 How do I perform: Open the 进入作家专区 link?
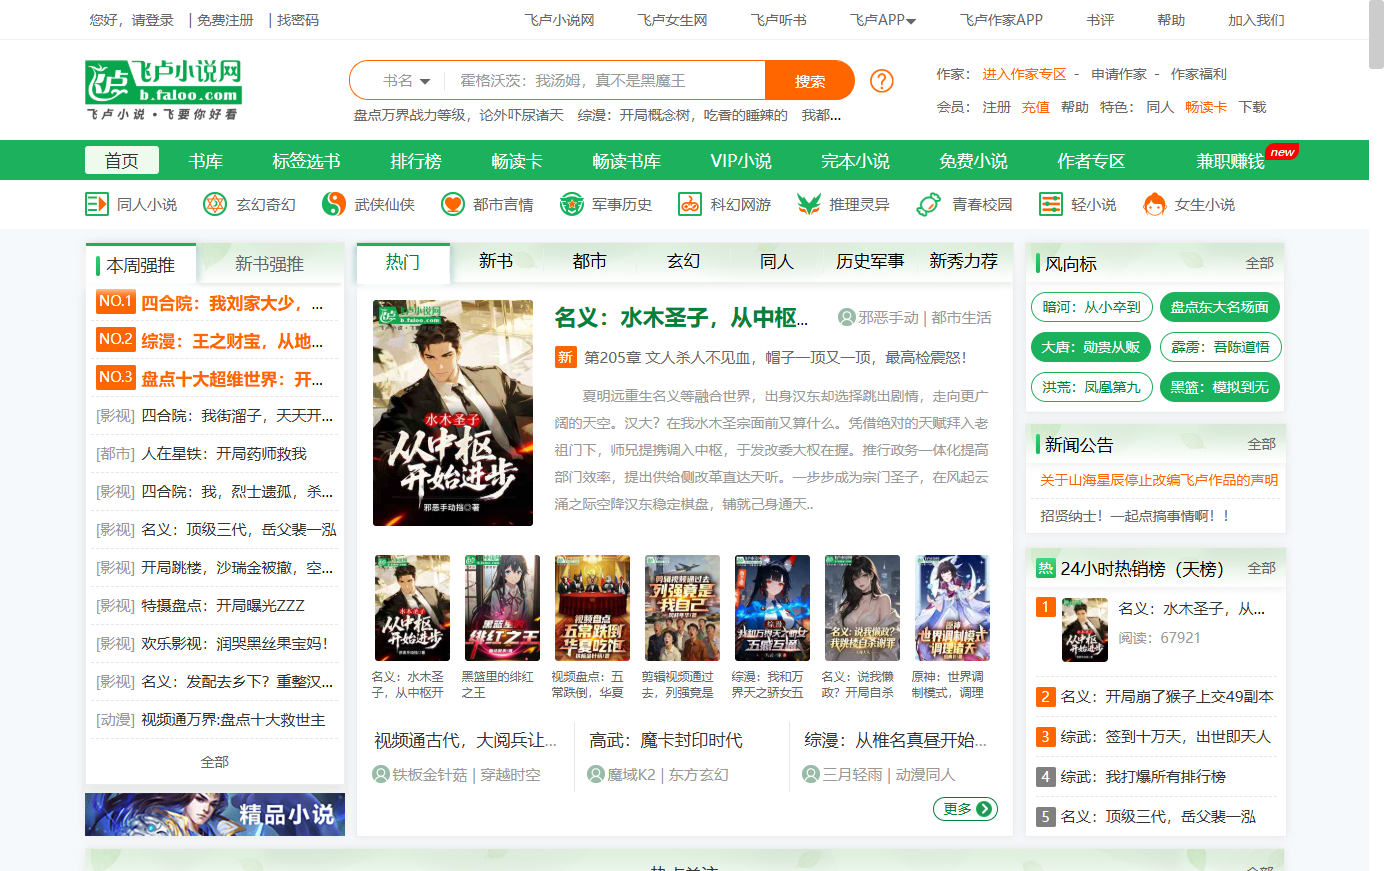(1024, 74)
